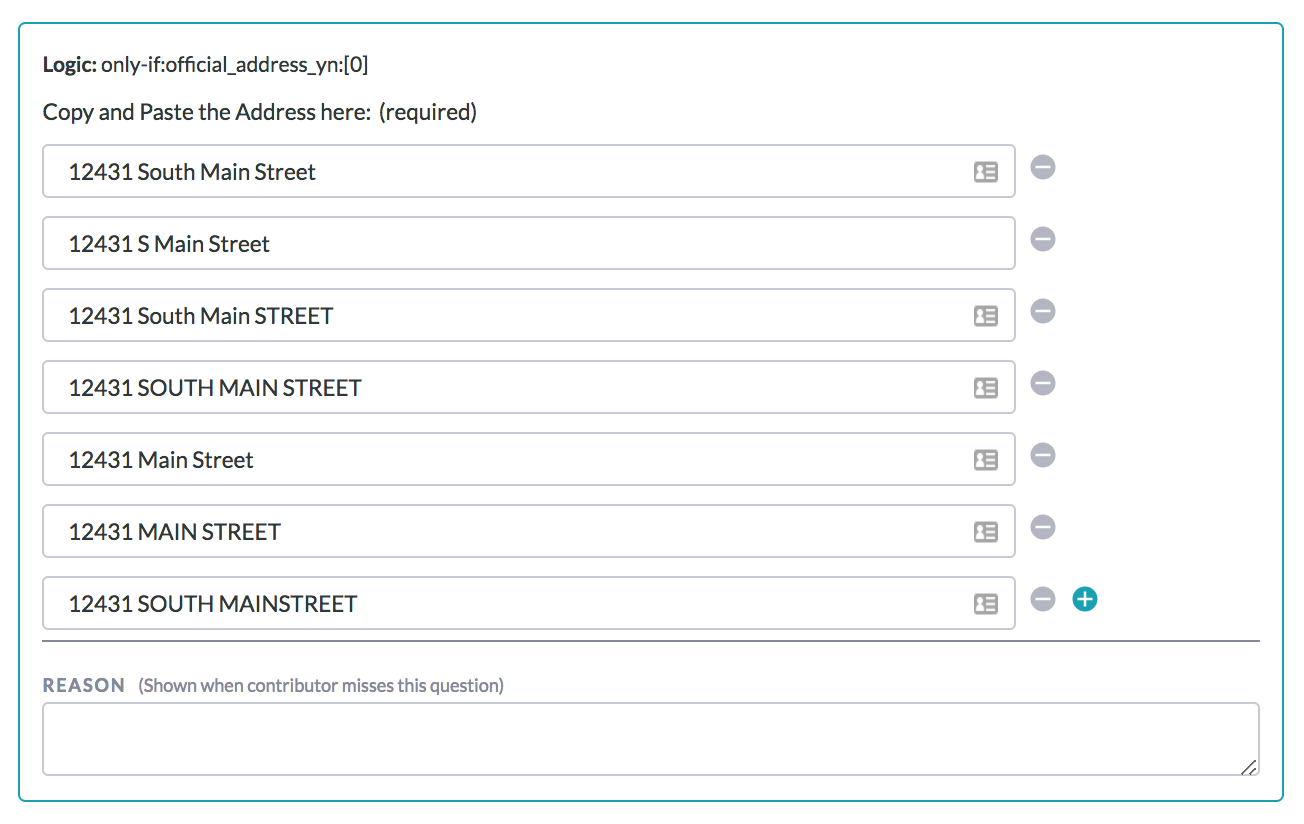1304x824 pixels.
Task: Add another answer with the plus icon
Action: pyautogui.click(x=1085, y=600)
